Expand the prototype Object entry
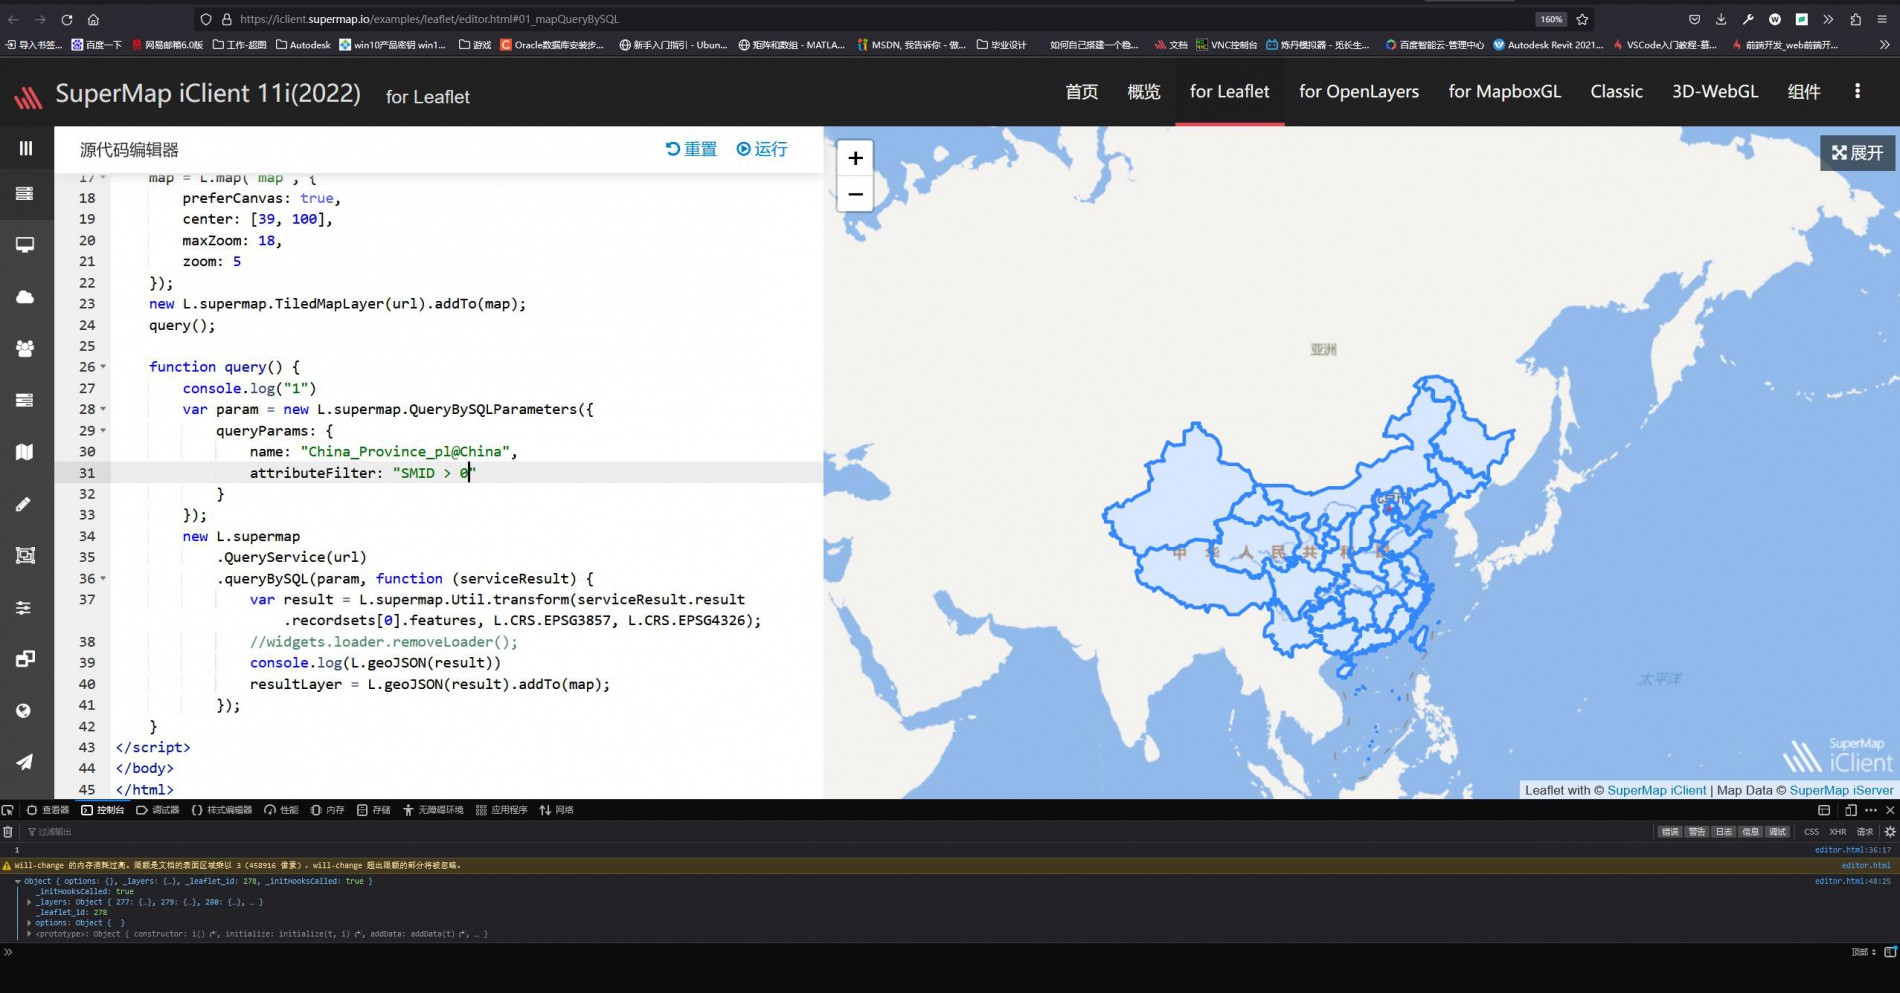1900x993 pixels. [29, 934]
